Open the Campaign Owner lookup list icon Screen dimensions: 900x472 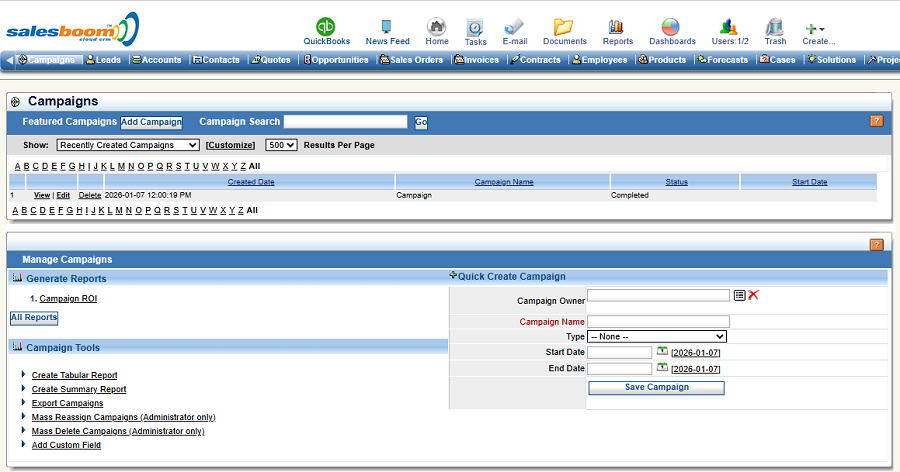coord(739,295)
